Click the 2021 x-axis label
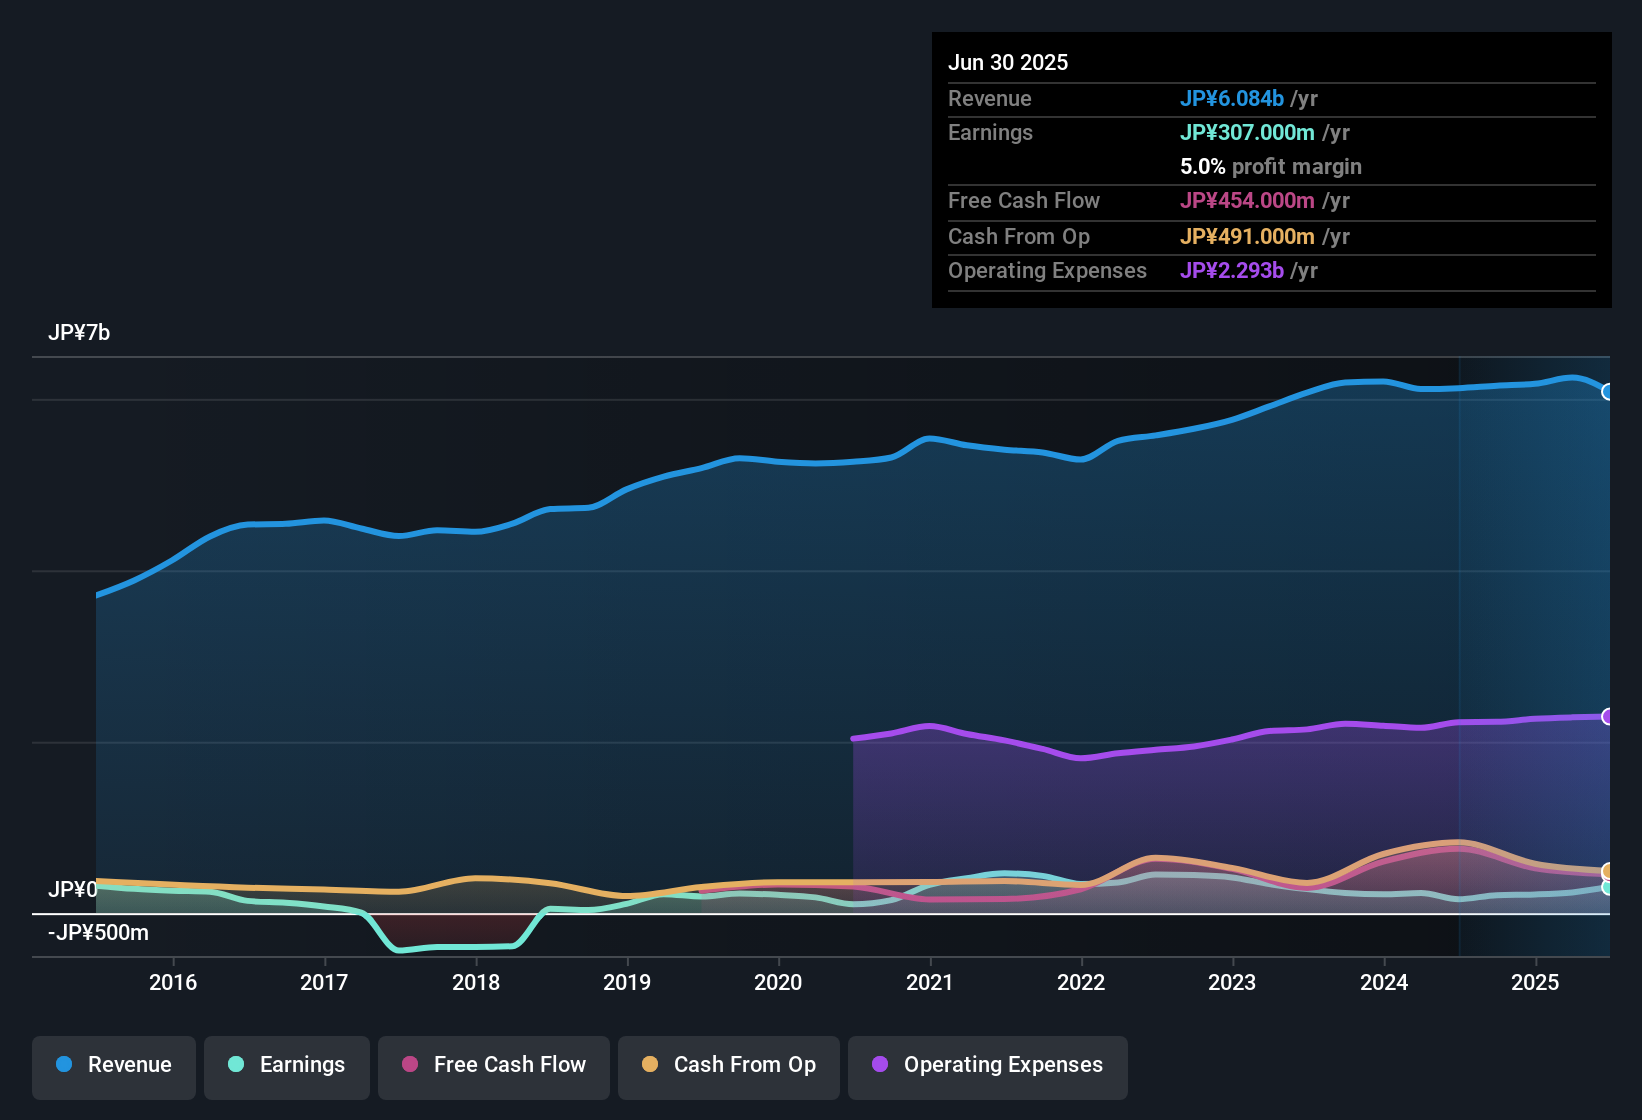This screenshot has height=1120, width=1642. [x=930, y=982]
